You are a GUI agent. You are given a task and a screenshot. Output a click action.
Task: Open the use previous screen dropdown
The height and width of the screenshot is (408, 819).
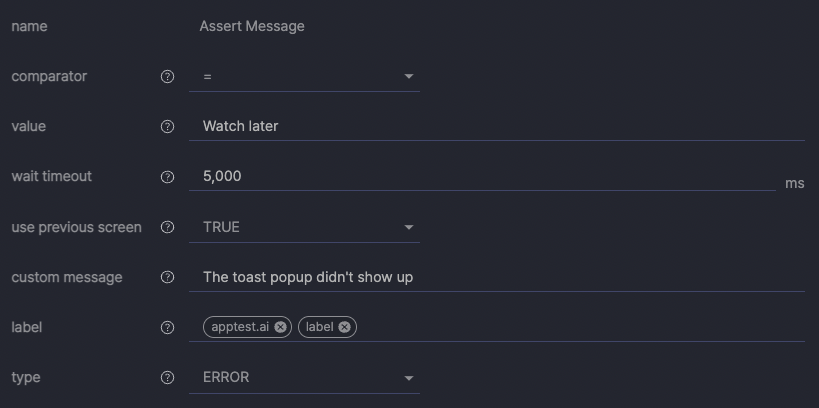tap(304, 227)
